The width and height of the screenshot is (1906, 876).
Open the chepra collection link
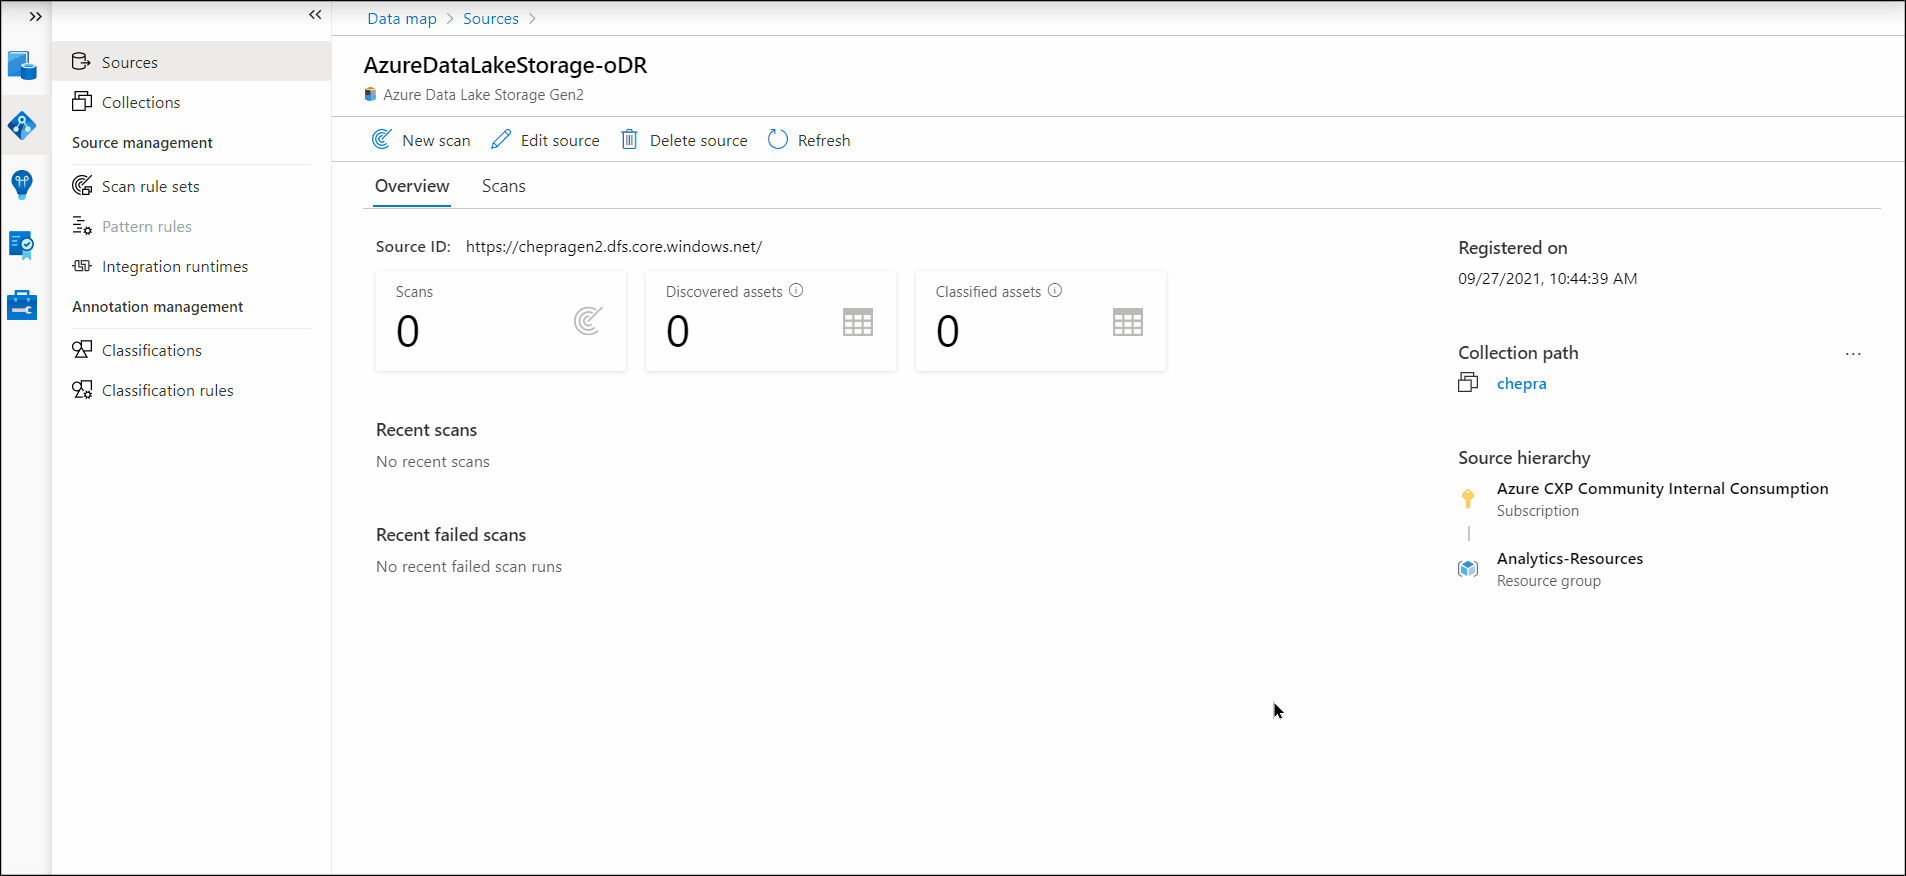(x=1521, y=384)
